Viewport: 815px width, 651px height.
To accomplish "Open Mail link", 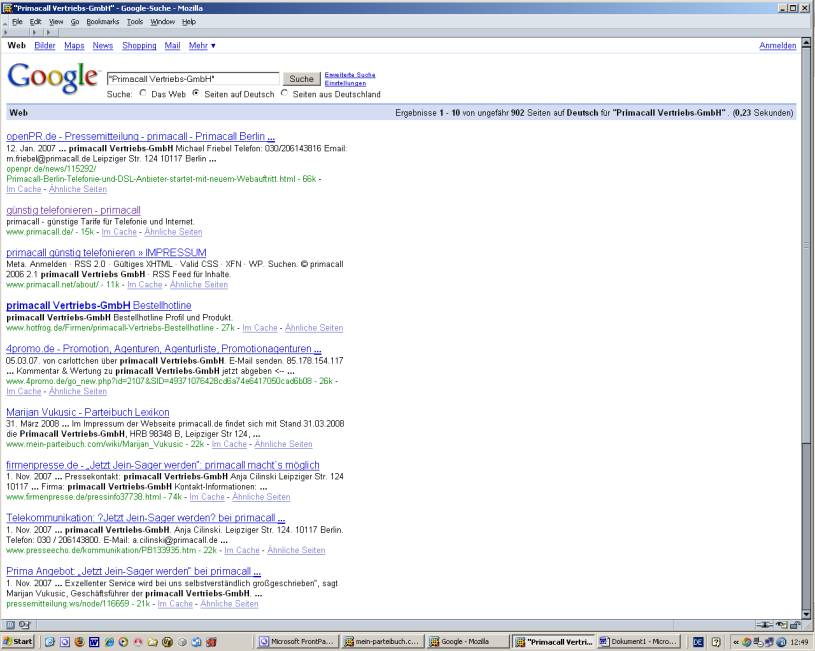I will [173, 46].
